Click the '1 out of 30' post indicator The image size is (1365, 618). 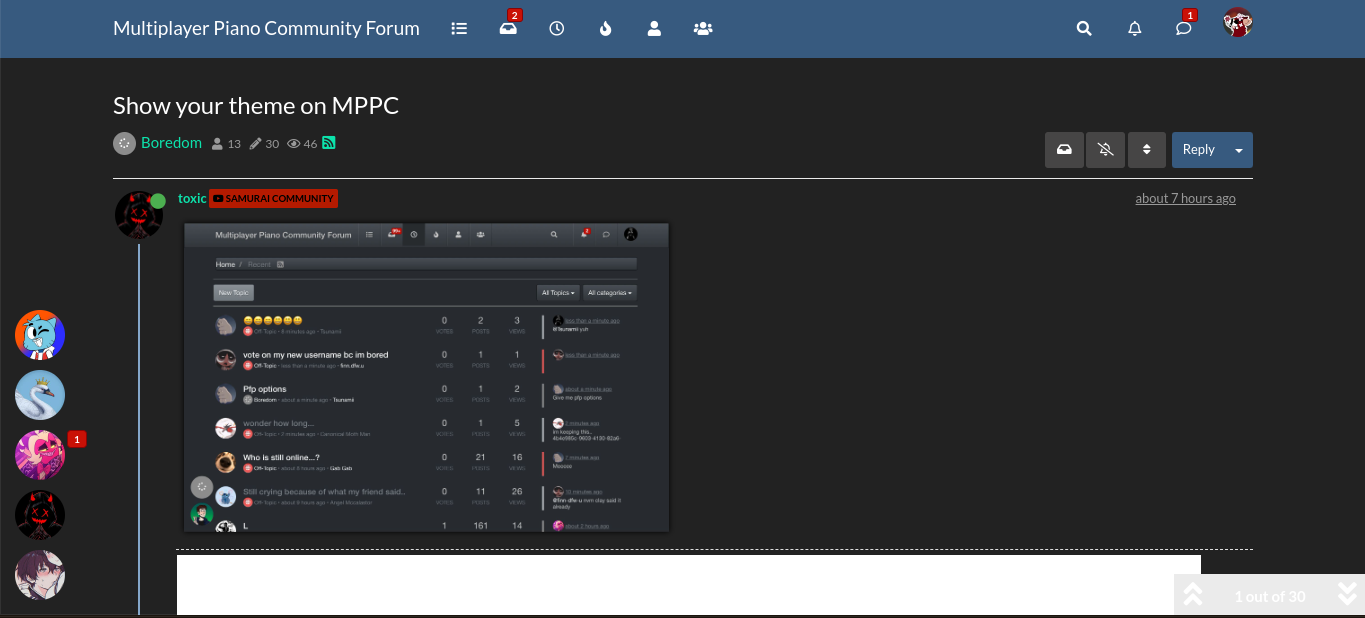coord(1270,596)
